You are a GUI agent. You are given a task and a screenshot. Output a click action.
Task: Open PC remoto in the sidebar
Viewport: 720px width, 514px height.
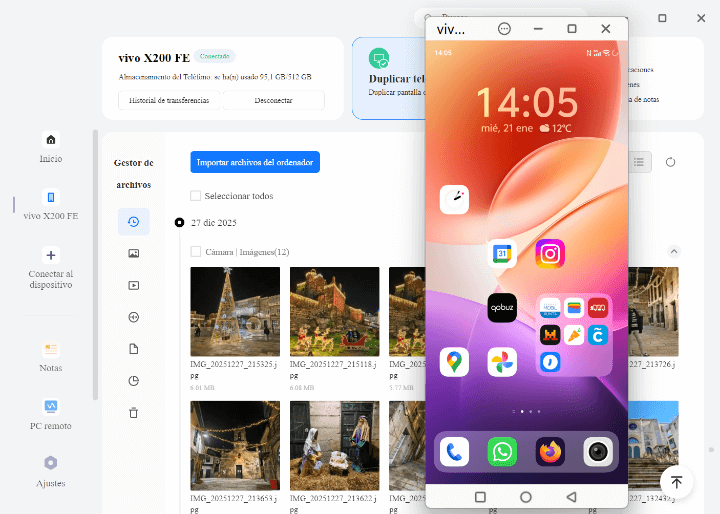(x=51, y=414)
